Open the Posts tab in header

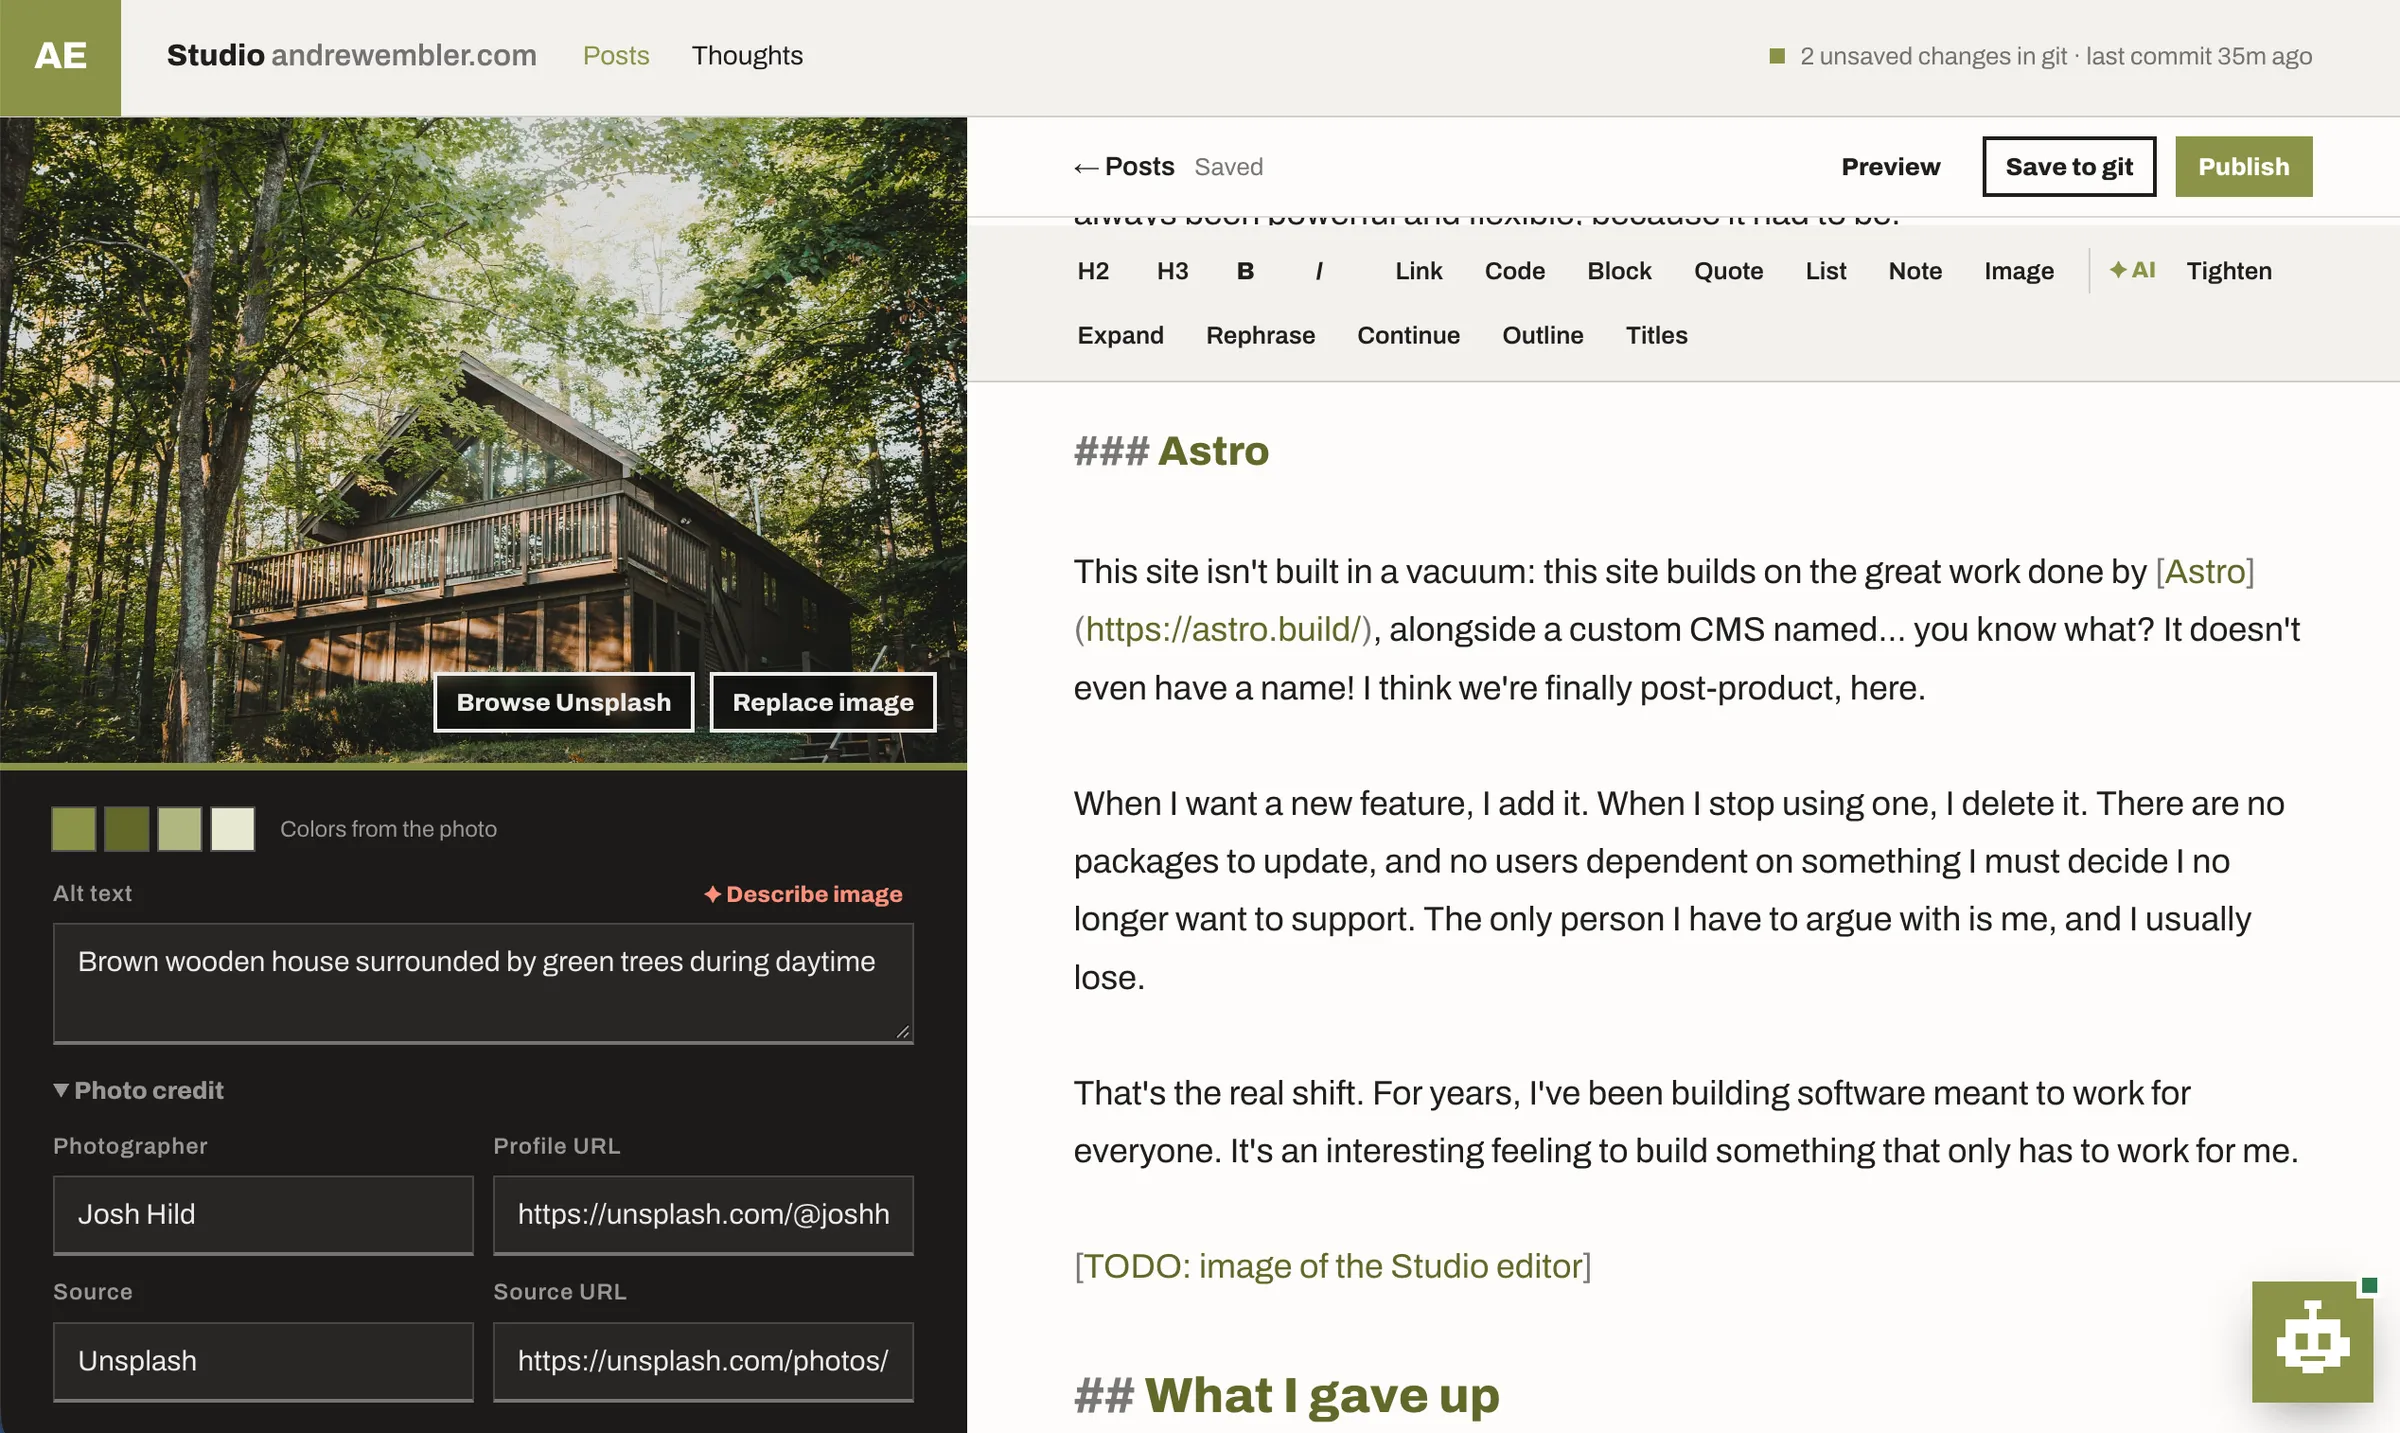pyautogui.click(x=616, y=56)
